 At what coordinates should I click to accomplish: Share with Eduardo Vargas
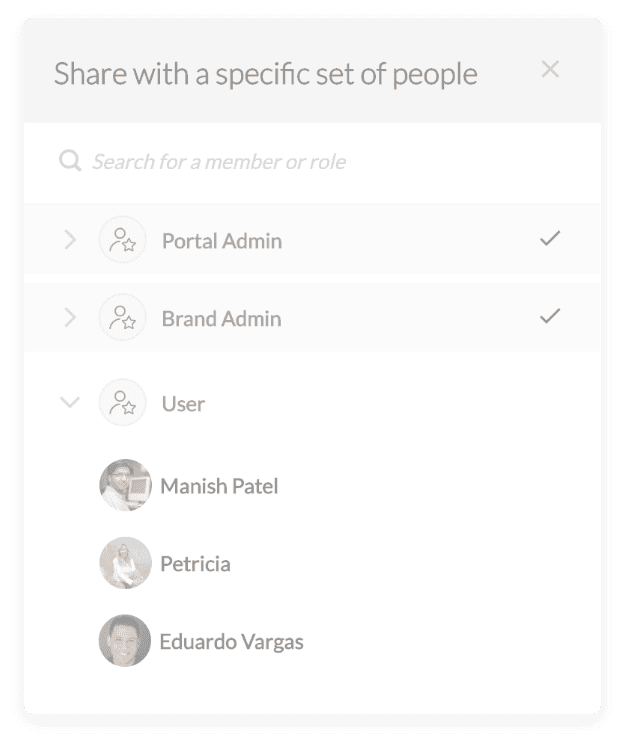tap(232, 642)
